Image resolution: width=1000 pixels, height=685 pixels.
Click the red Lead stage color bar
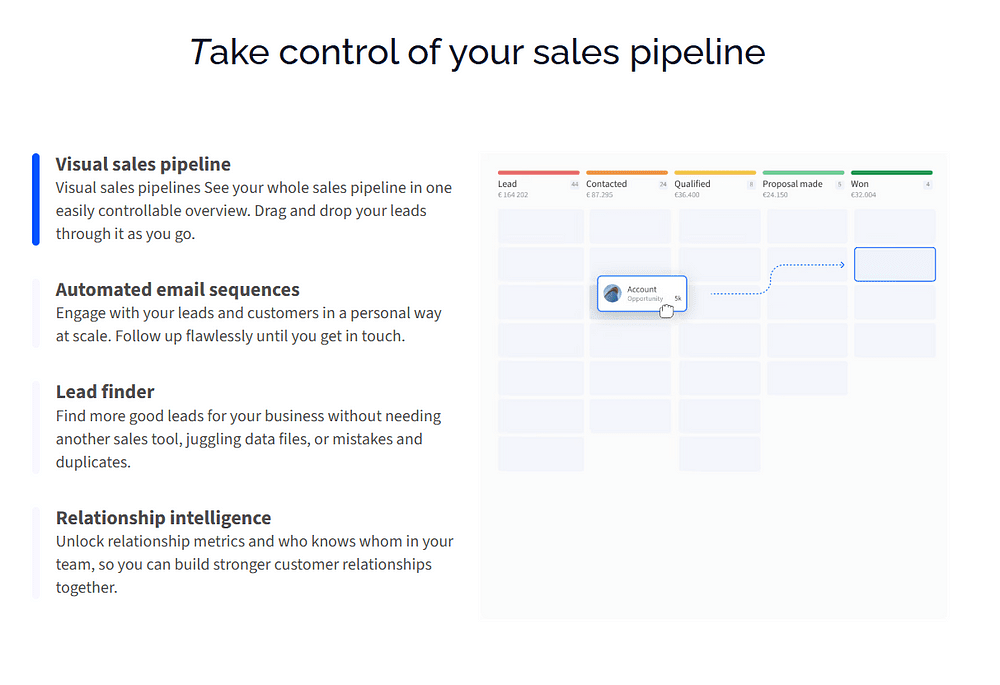pos(538,172)
